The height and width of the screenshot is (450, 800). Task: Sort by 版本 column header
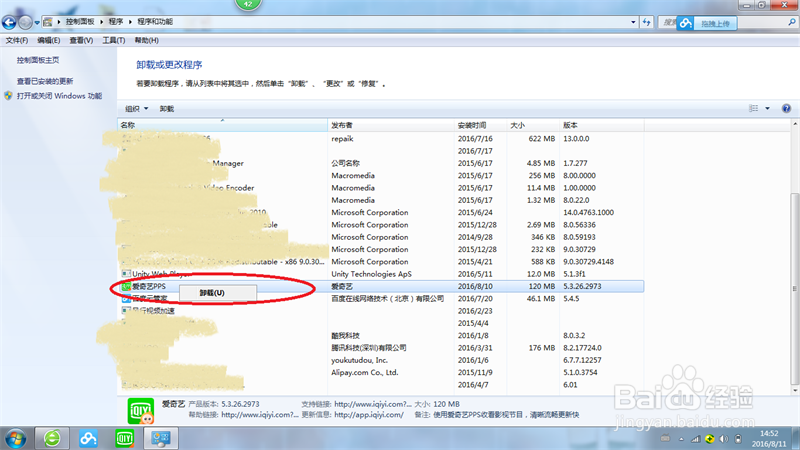(x=602, y=125)
